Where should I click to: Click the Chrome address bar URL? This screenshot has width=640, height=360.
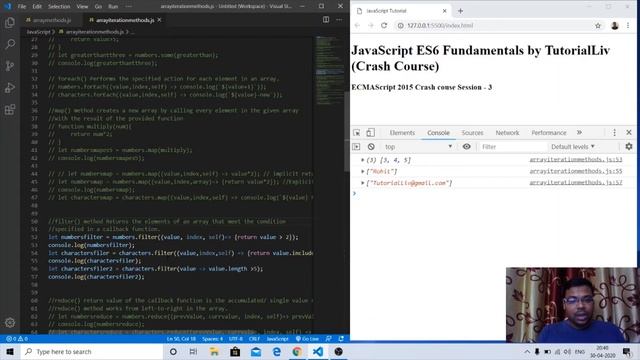tap(440, 25)
